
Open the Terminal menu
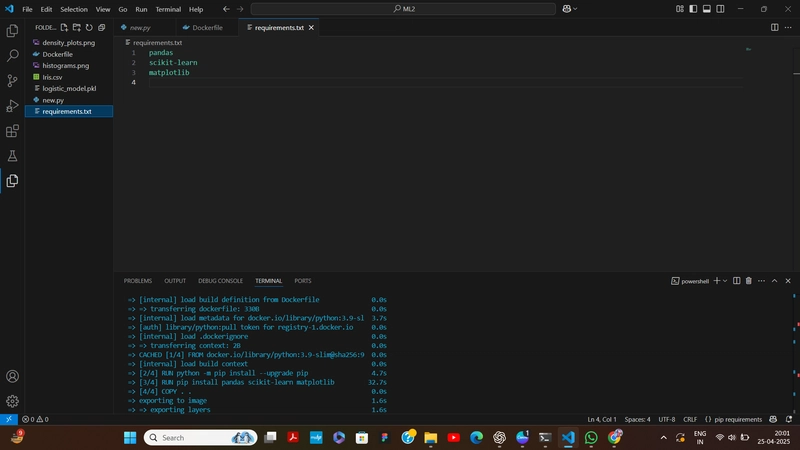[168, 9]
